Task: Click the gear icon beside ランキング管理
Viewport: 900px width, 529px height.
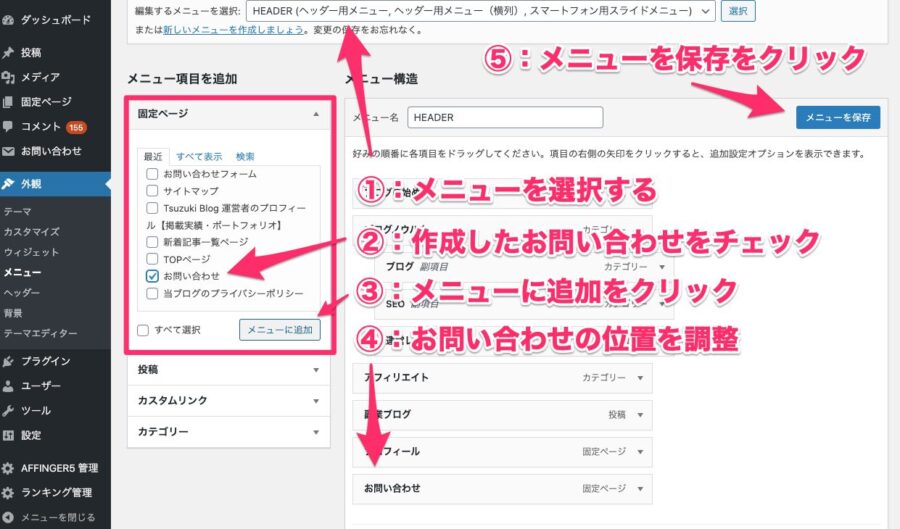Action: click(x=7, y=493)
